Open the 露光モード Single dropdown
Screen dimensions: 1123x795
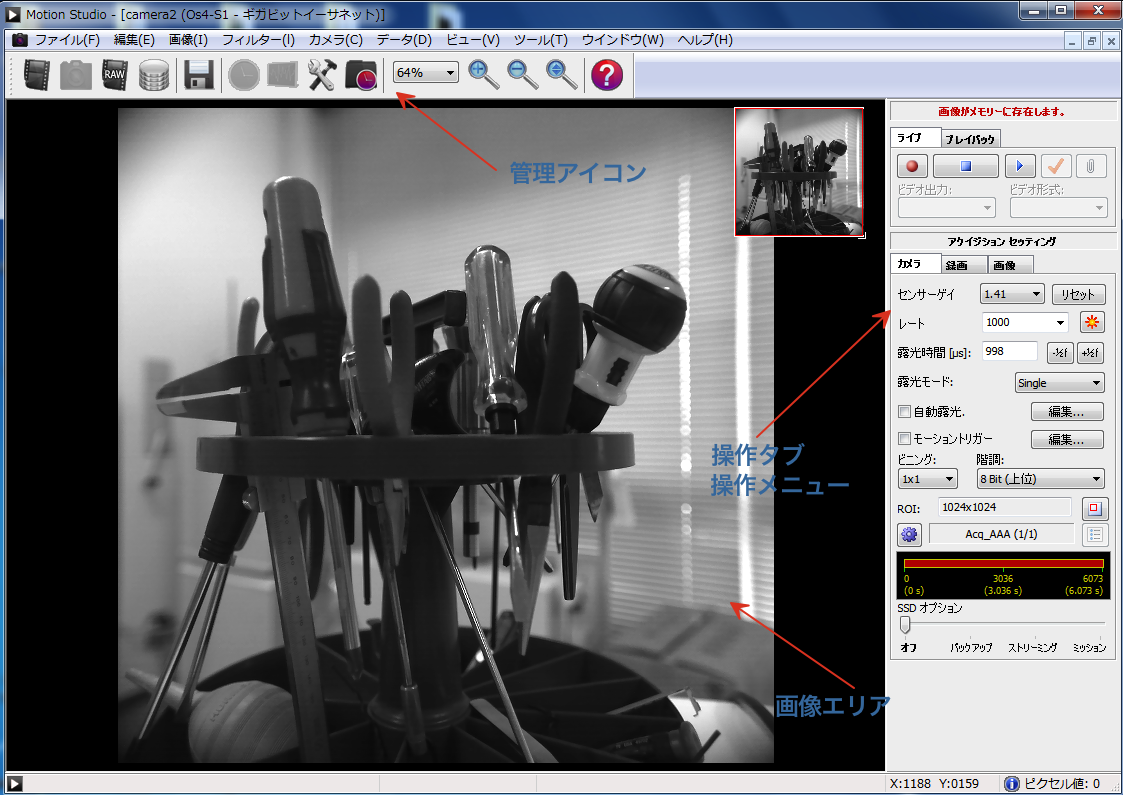pyautogui.click(x=1060, y=383)
